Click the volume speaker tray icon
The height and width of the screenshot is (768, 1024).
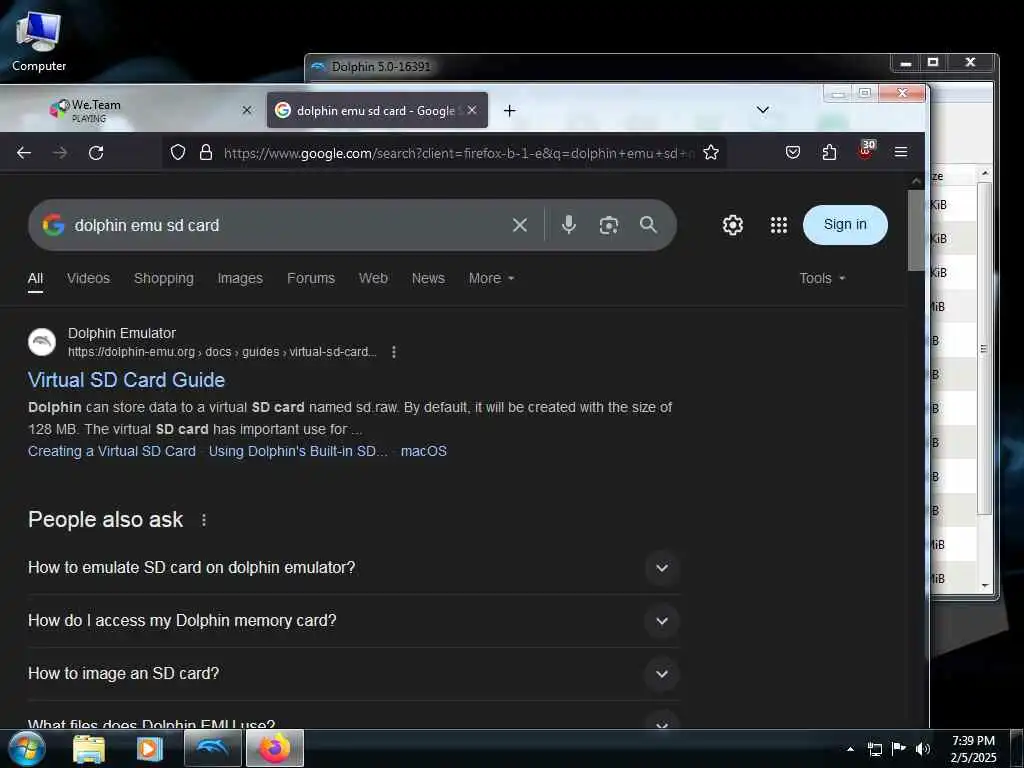point(922,749)
